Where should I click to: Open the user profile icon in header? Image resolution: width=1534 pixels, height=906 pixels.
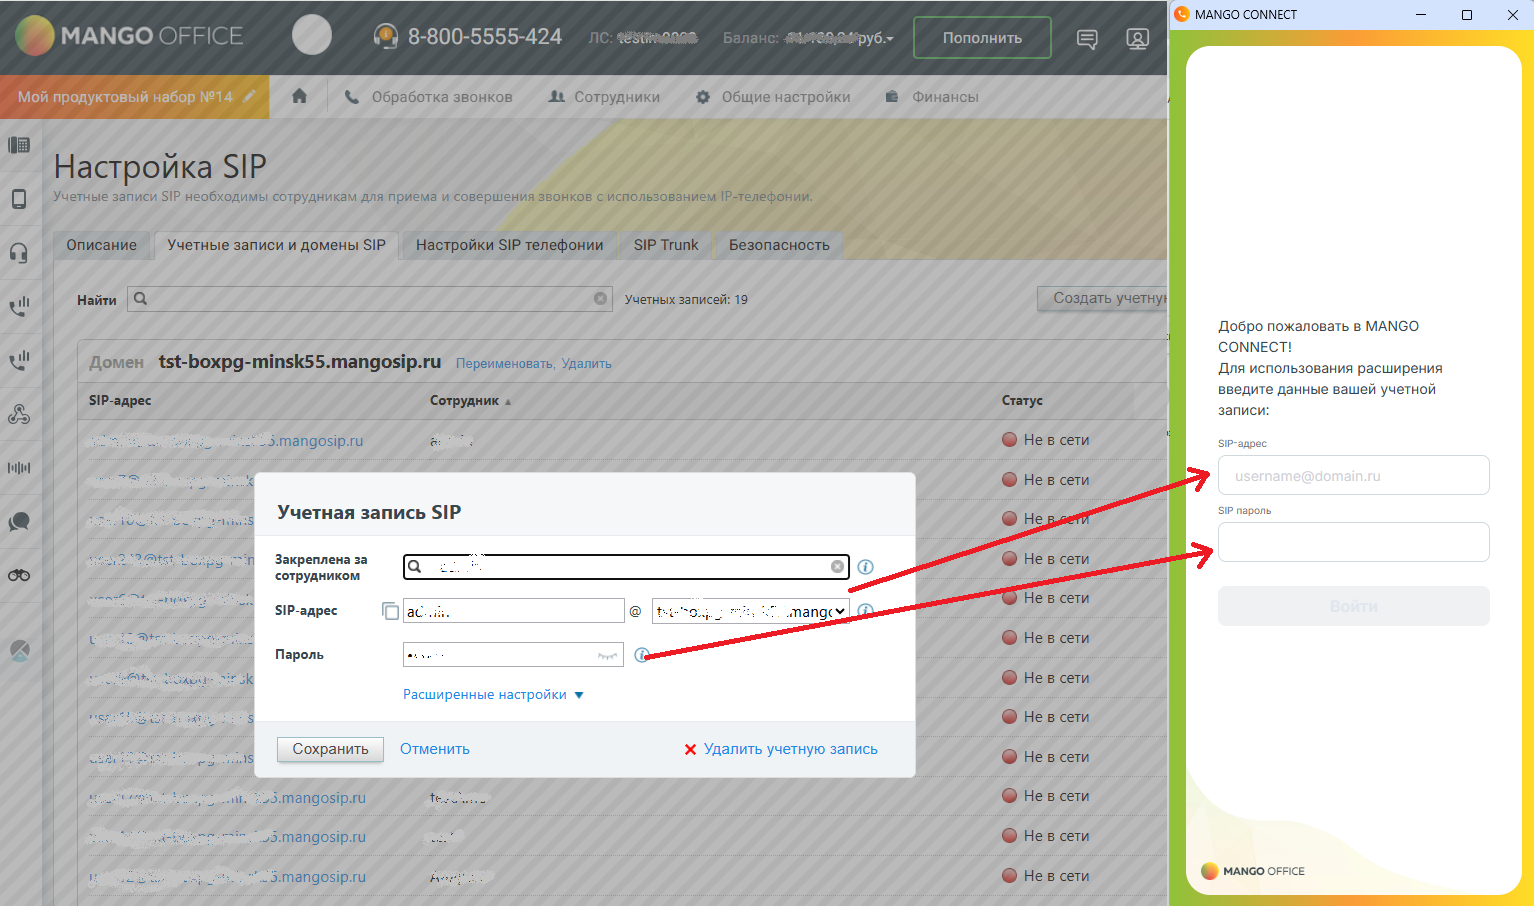[1137, 38]
